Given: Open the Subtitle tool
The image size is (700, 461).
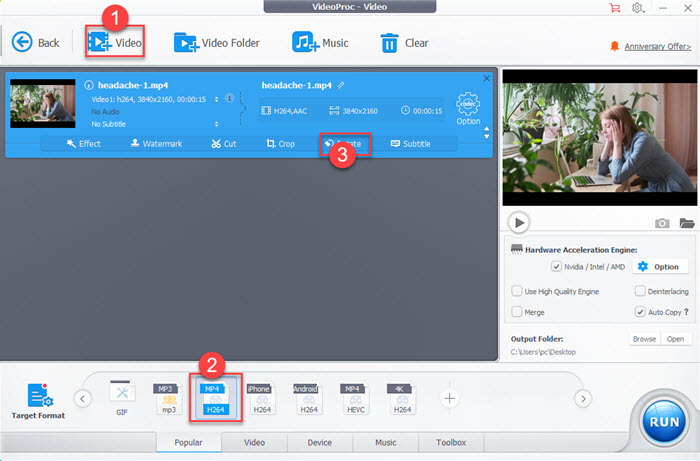Looking at the screenshot, I should [410, 144].
